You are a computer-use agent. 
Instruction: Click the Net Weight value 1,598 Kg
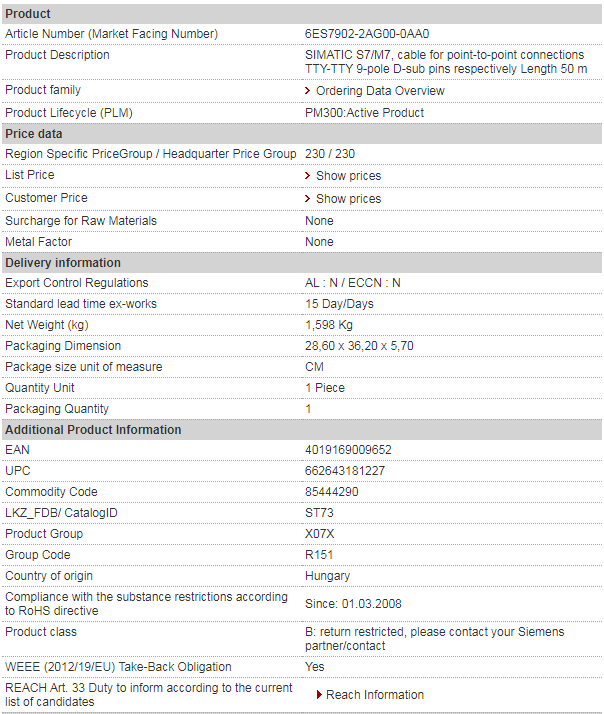(x=329, y=325)
